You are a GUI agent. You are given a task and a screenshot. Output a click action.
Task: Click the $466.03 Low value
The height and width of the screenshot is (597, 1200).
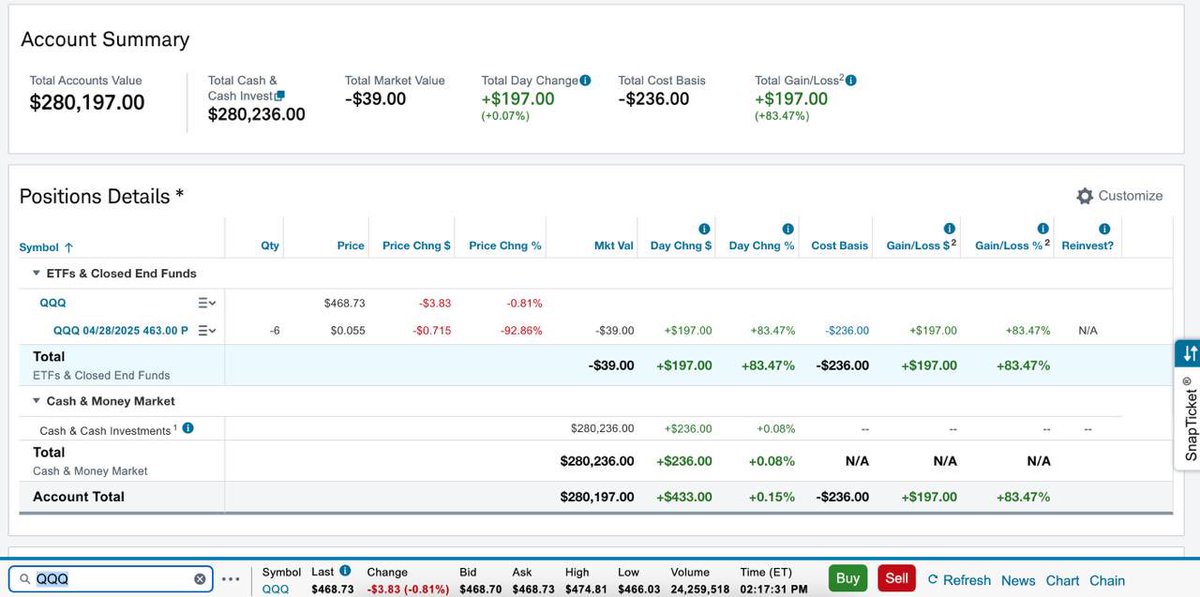pyautogui.click(x=638, y=589)
